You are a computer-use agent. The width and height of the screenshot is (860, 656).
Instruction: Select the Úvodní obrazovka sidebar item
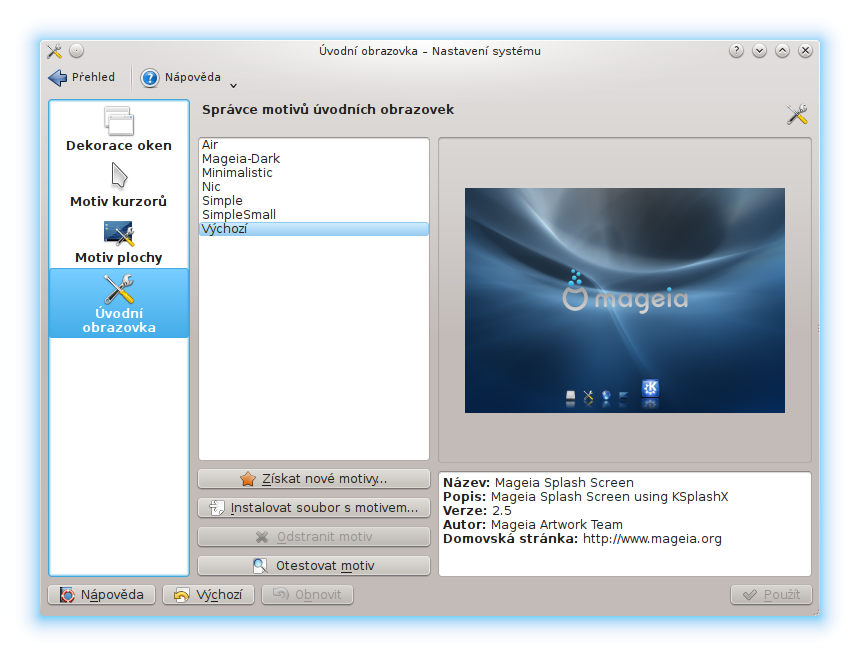(x=119, y=303)
